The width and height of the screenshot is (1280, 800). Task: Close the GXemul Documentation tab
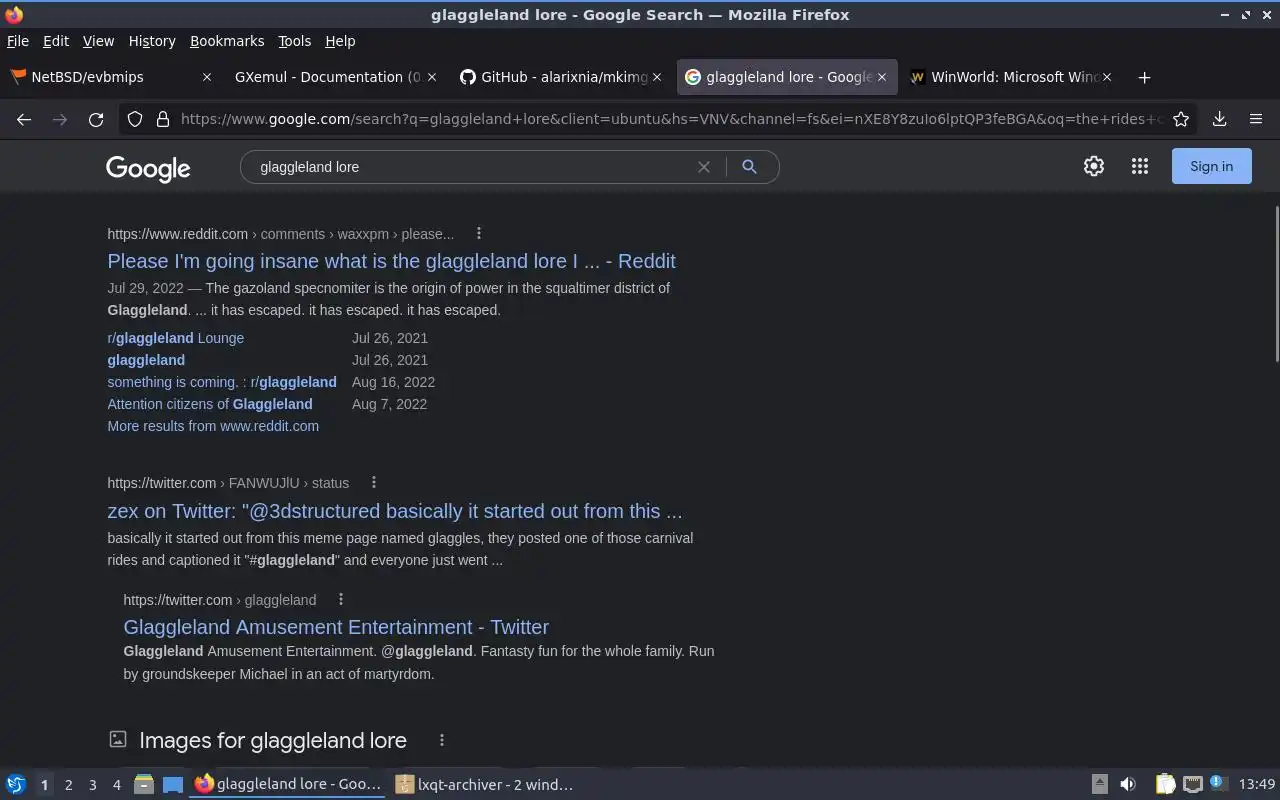click(x=431, y=77)
